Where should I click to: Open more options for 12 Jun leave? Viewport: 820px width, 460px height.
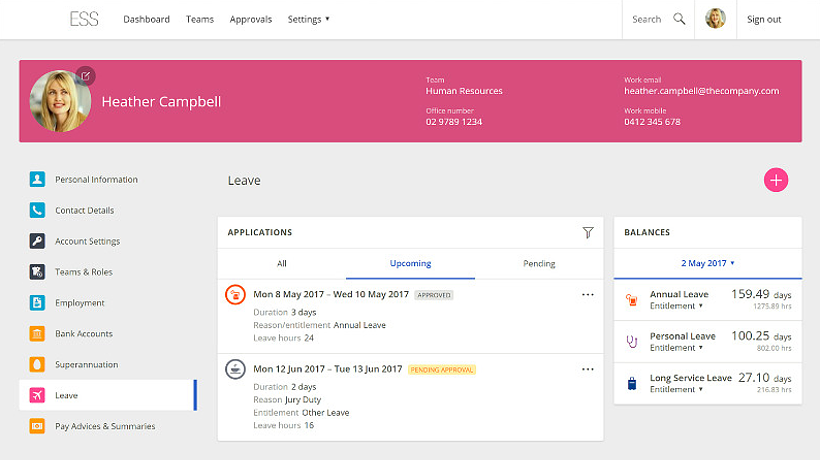tap(588, 369)
